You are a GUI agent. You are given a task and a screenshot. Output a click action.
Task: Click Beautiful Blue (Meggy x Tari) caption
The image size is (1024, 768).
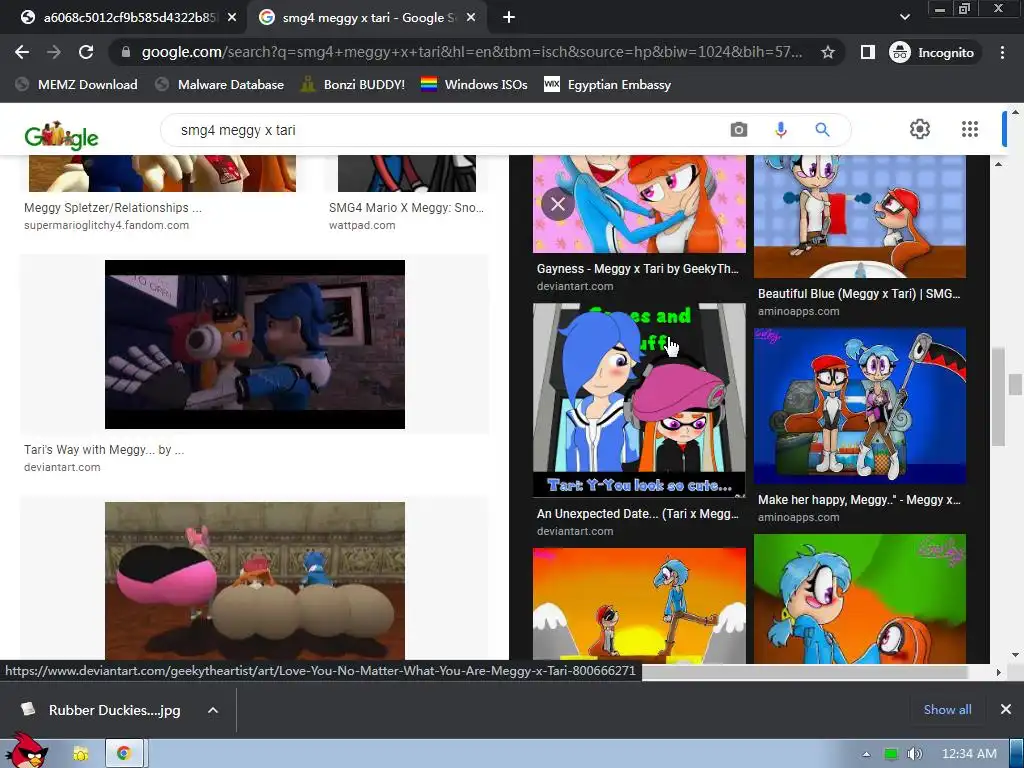[859, 294]
